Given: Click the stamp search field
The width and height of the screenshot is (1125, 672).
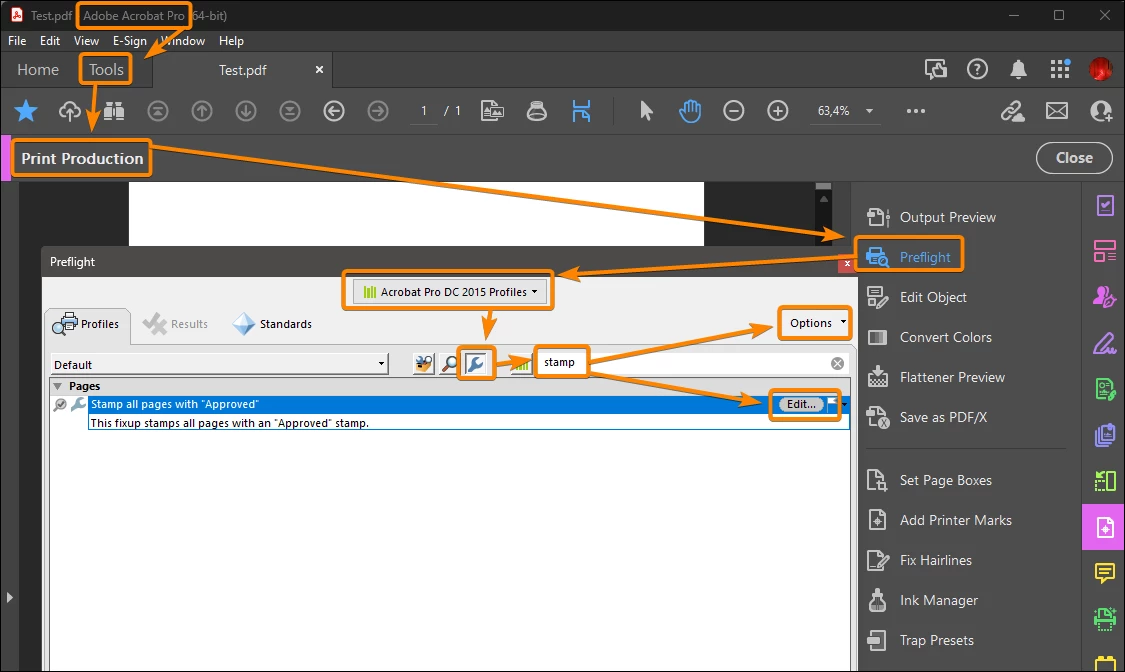Looking at the screenshot, I should click(692, 364).
